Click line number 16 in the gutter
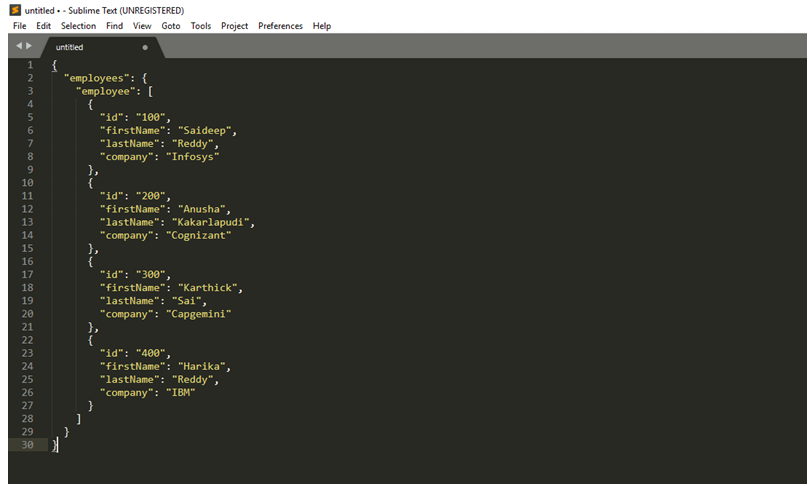809x486 pixels. pos(27,261)
